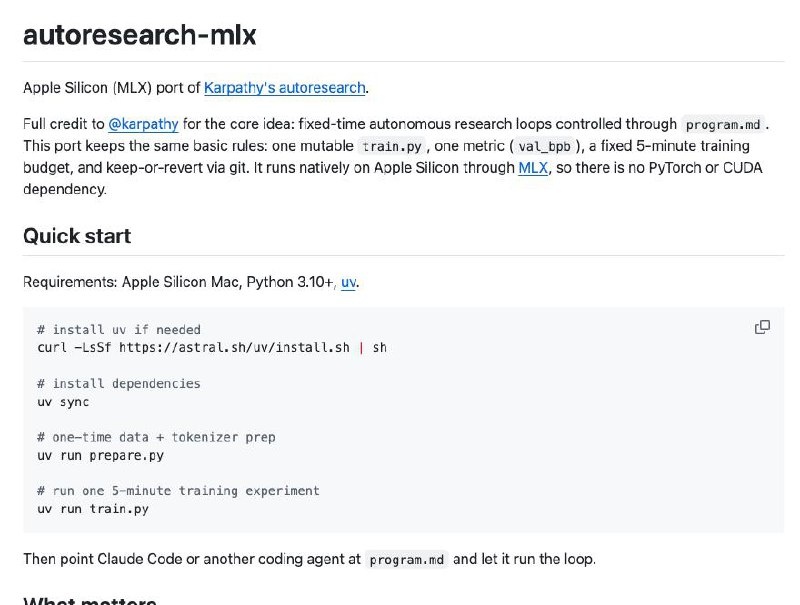Click the val_bpb inline code

pyautogui.click(x=544, y=147)
